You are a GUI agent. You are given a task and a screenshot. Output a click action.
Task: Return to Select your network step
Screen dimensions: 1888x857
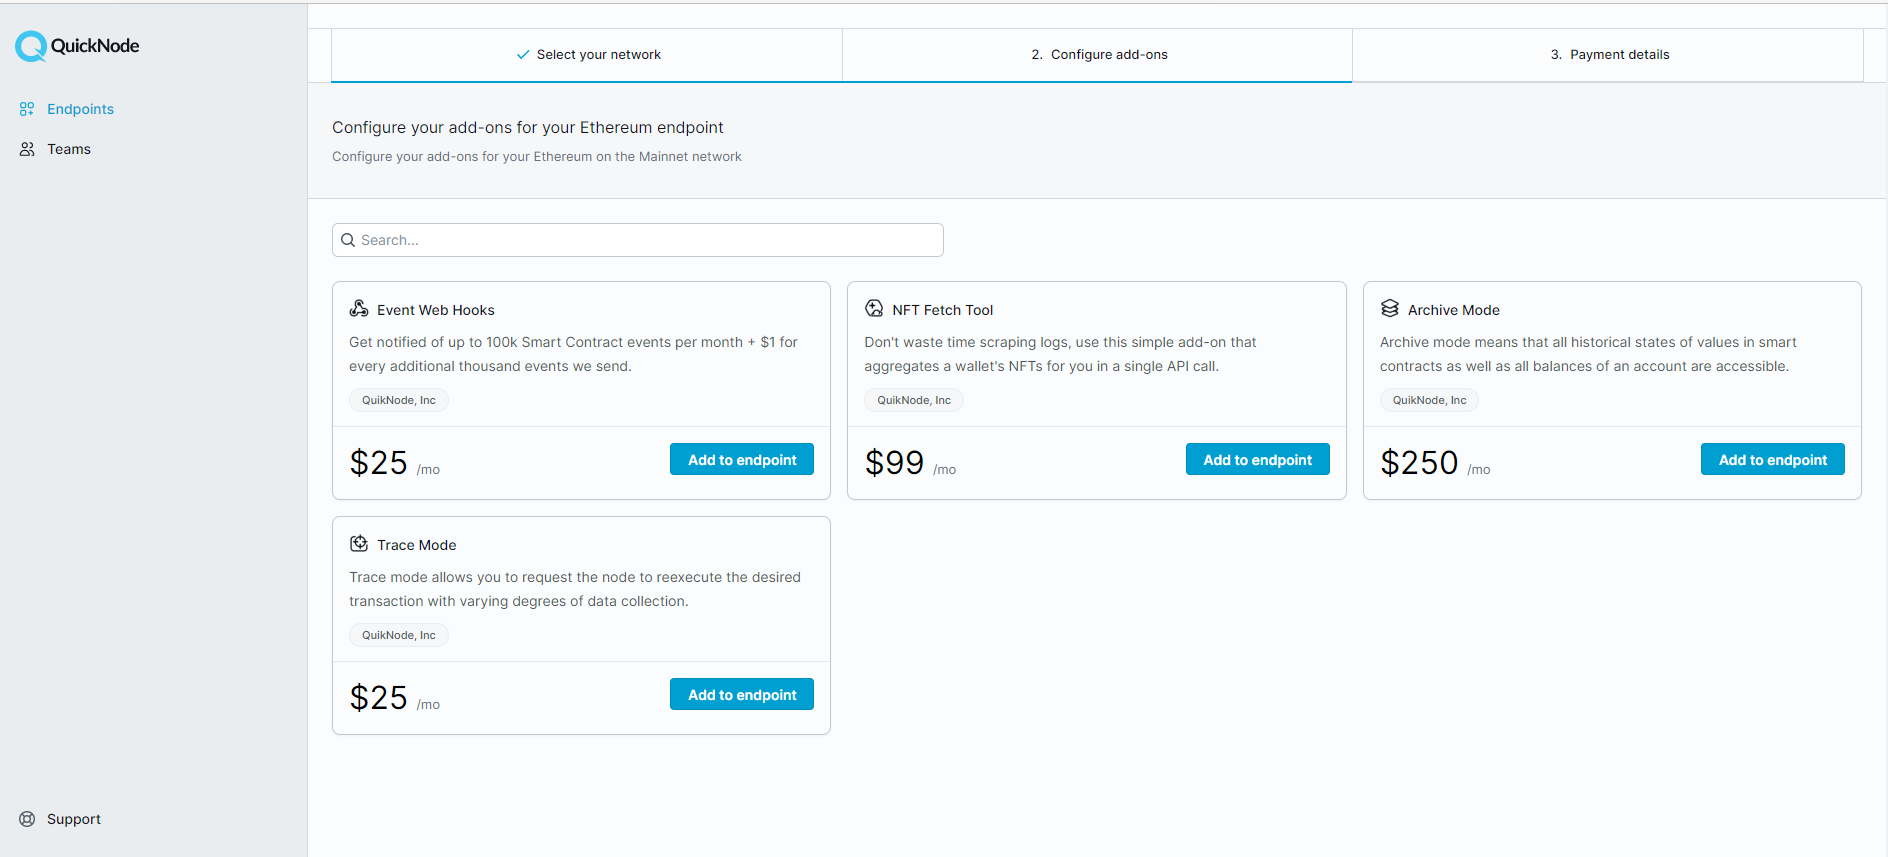tap(587, 55)
